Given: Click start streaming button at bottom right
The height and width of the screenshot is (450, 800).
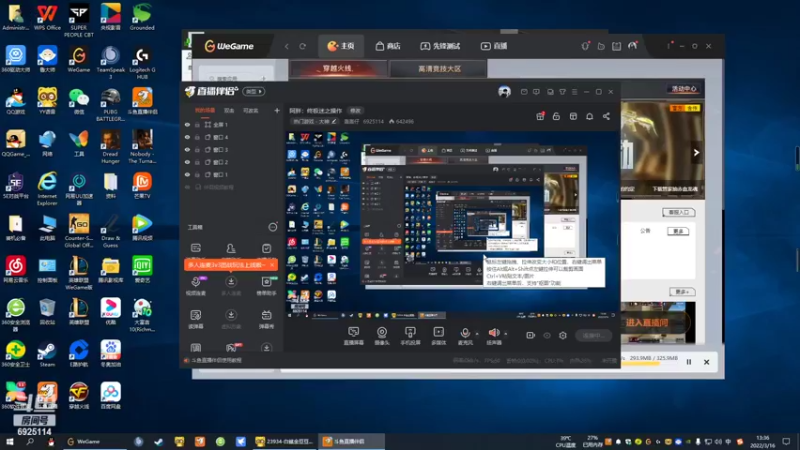Looking at the screenshot, I should click(x=593, y=335).
